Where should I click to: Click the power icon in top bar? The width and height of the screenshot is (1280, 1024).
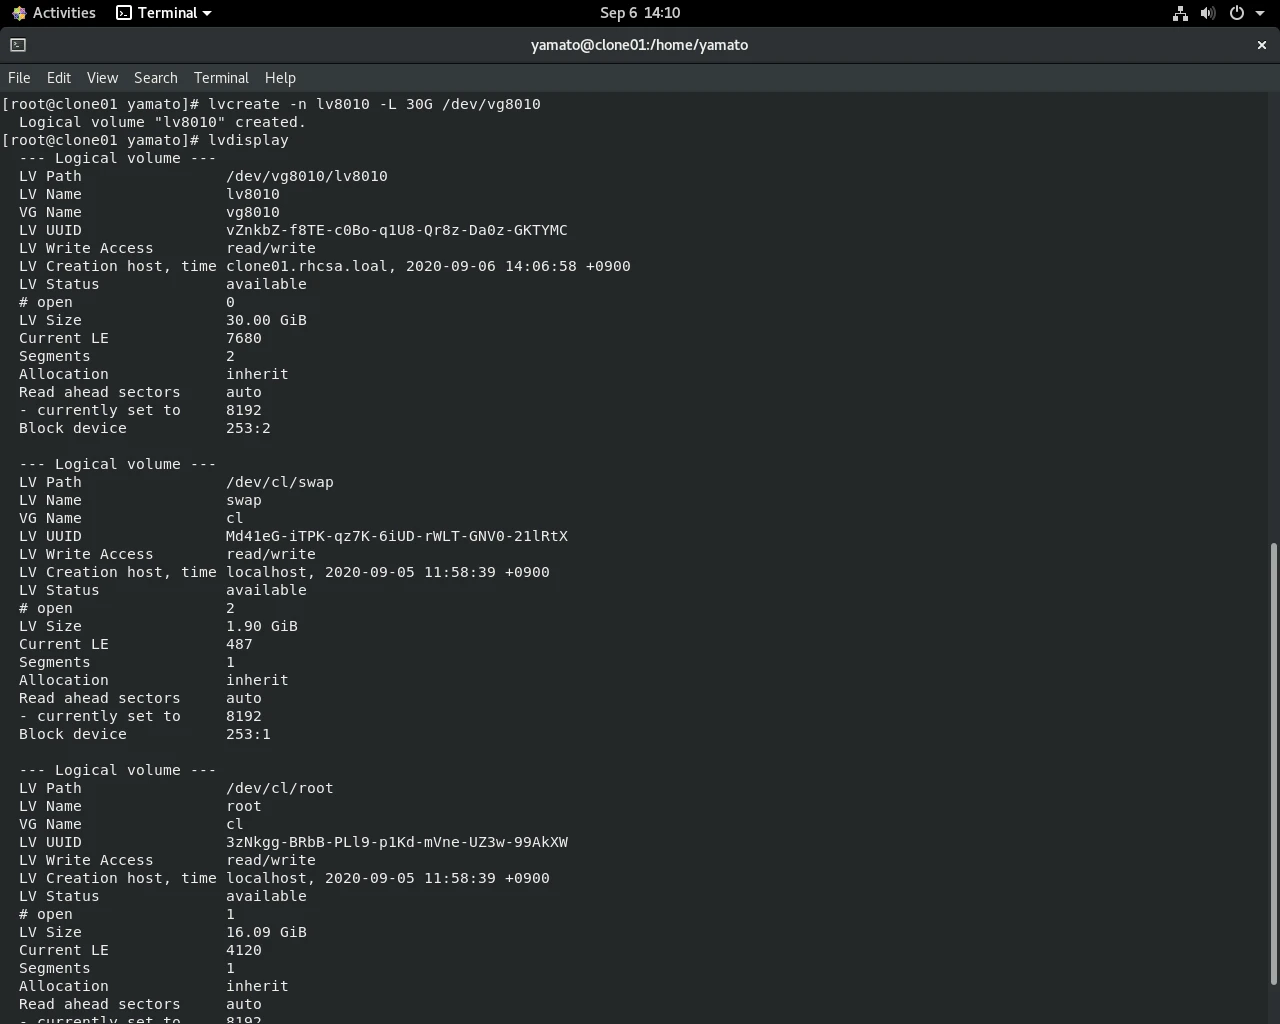tap(1237, 13)
